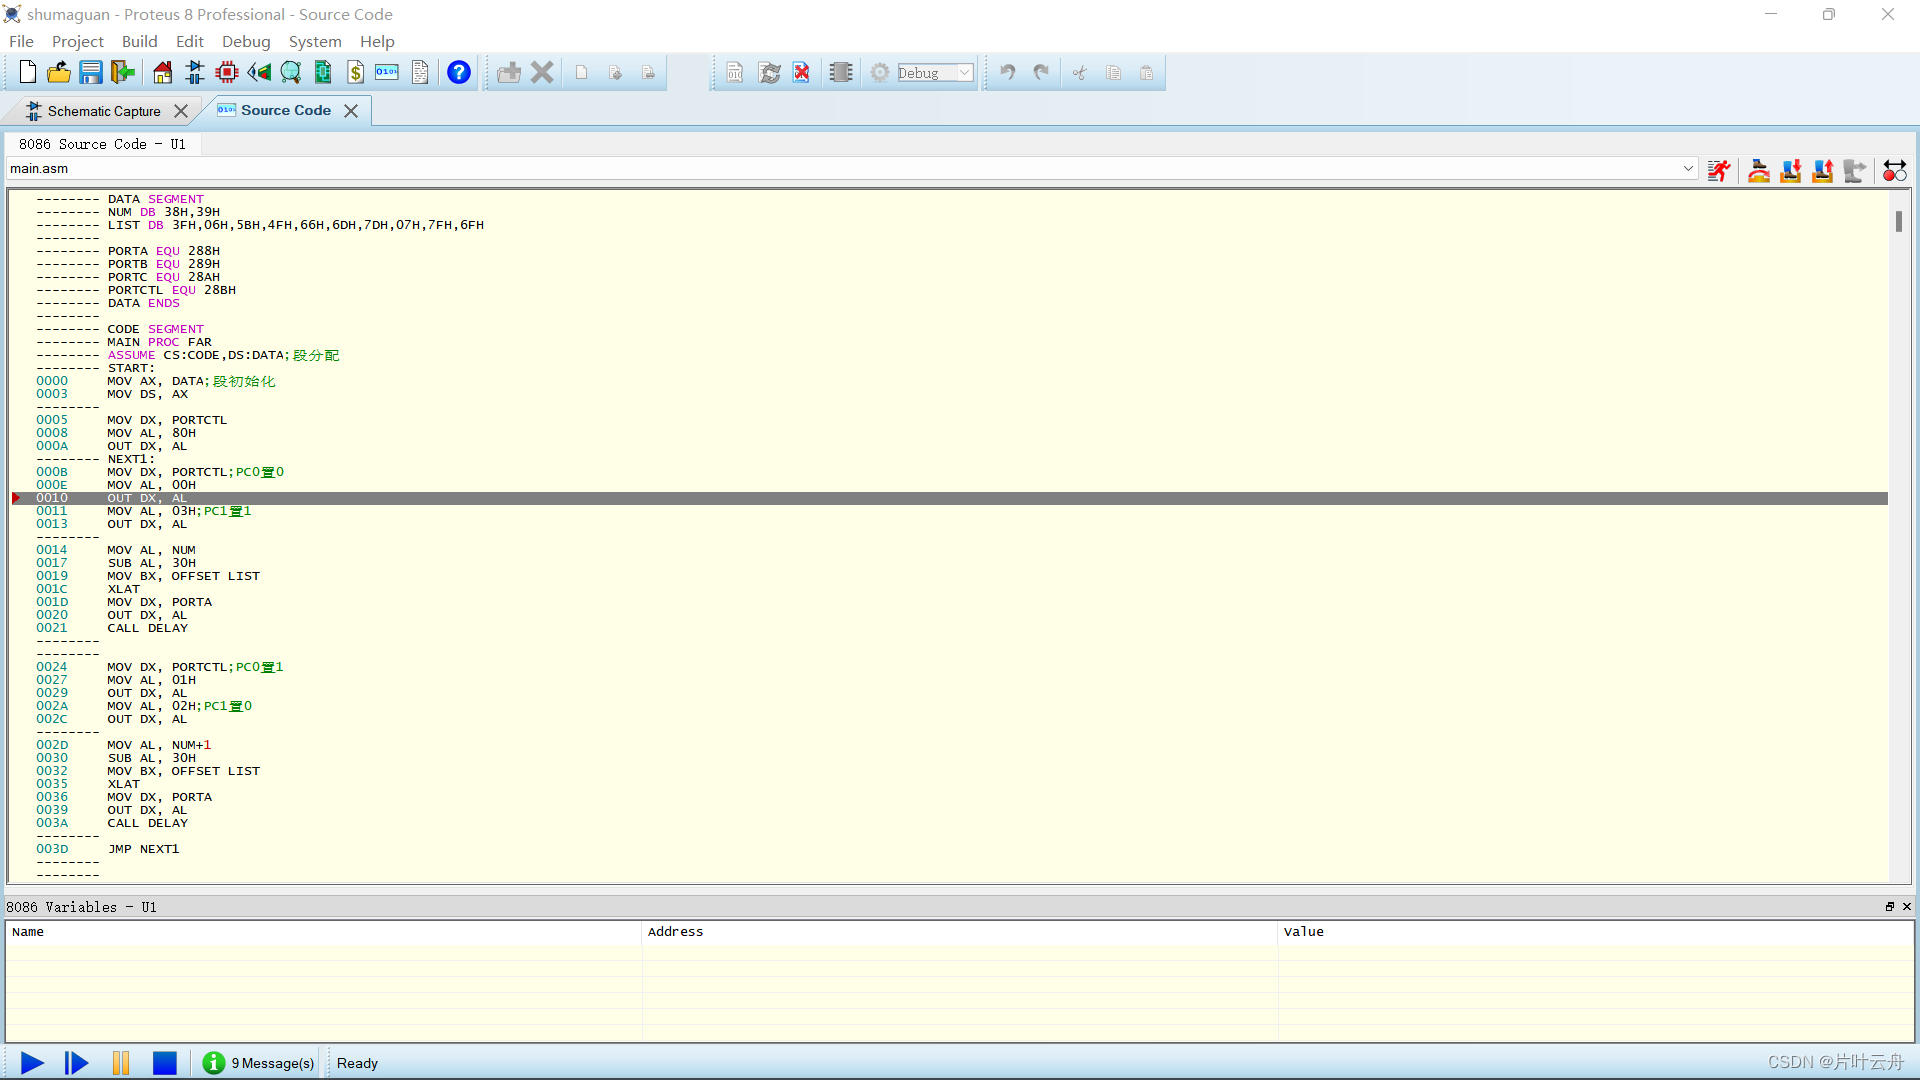
Task: Click the Play simulation button
Action: (32, 1062)
